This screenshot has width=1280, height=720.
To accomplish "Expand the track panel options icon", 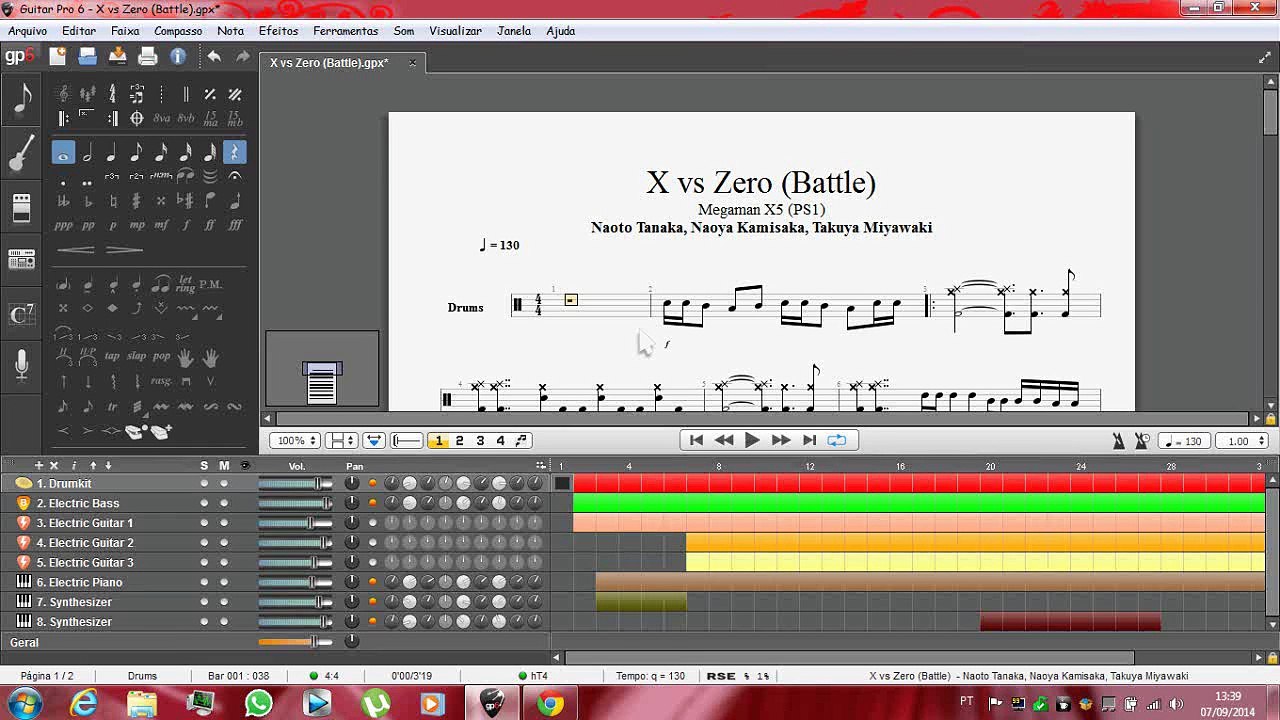I will pyautogui.click(x=541, y=465).
